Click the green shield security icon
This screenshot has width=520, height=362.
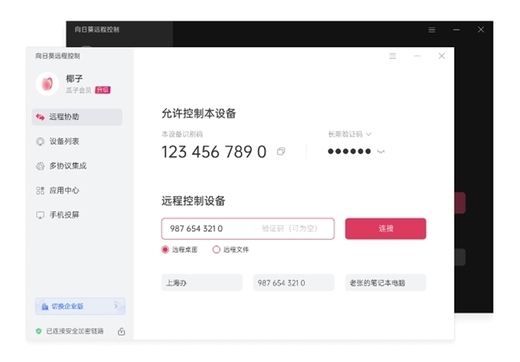coord(39,331)
